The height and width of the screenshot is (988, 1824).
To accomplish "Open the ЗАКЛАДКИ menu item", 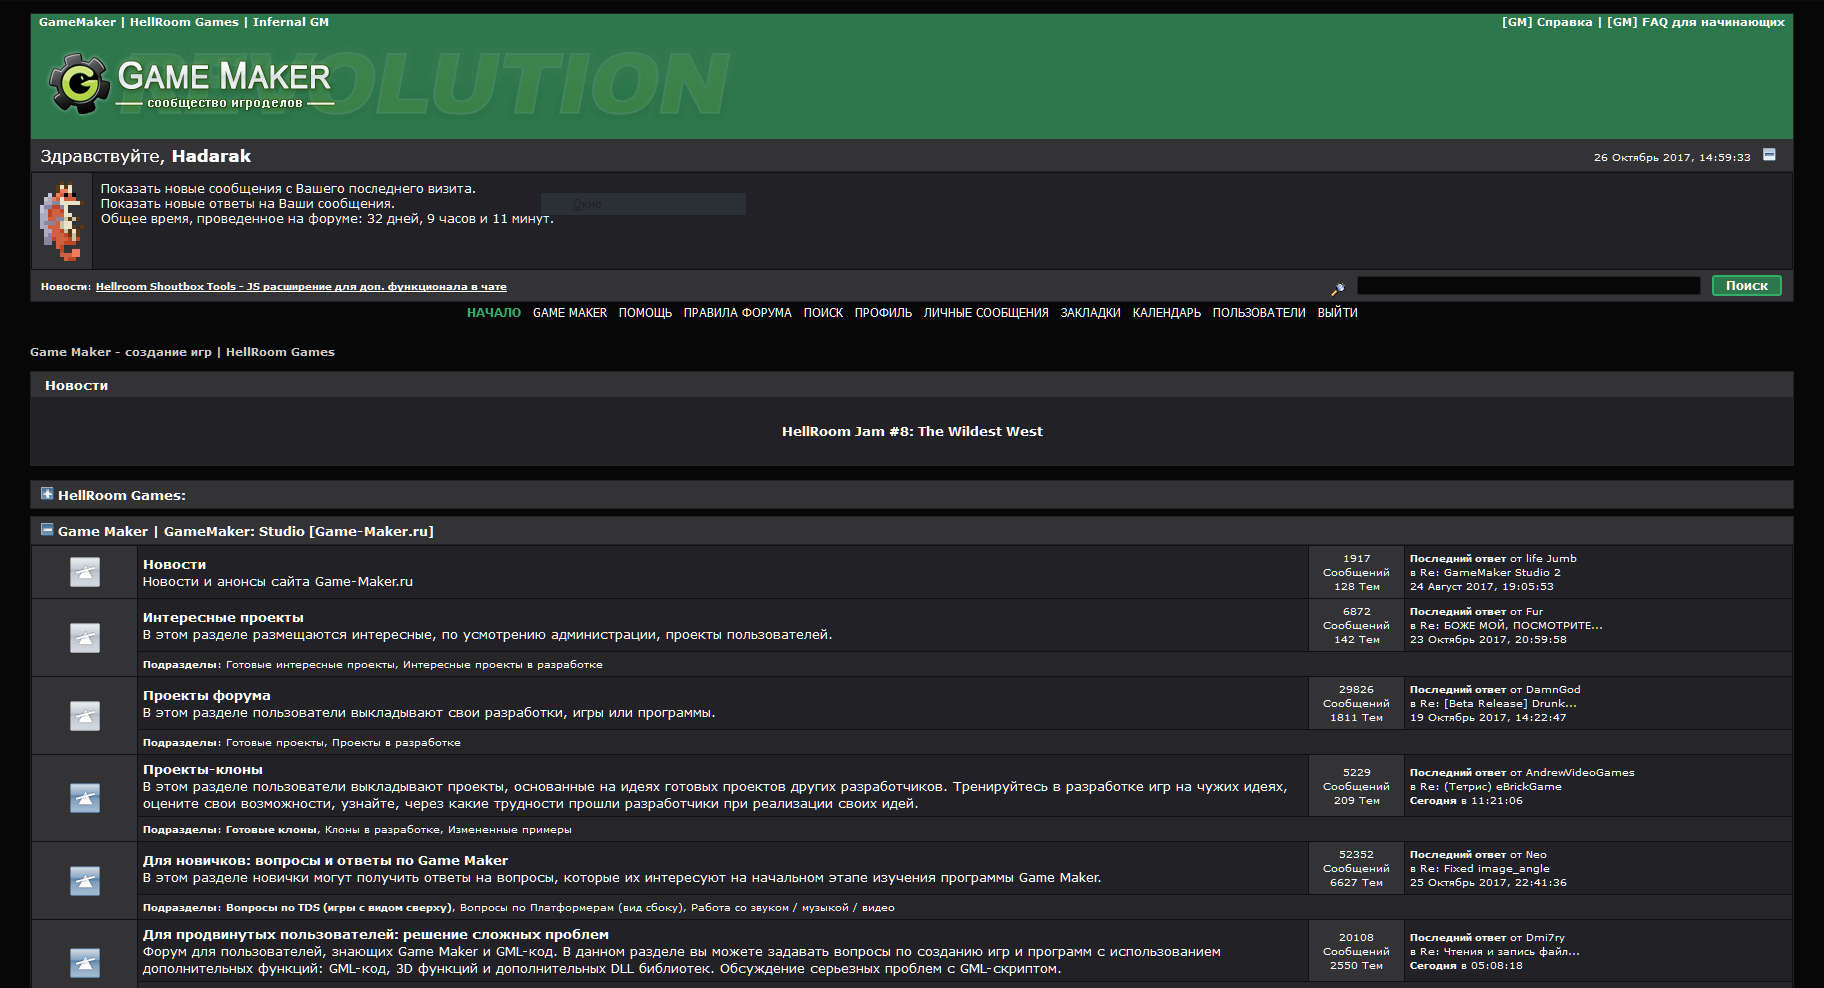I will pyautogui.click(x=1090, y=313).
